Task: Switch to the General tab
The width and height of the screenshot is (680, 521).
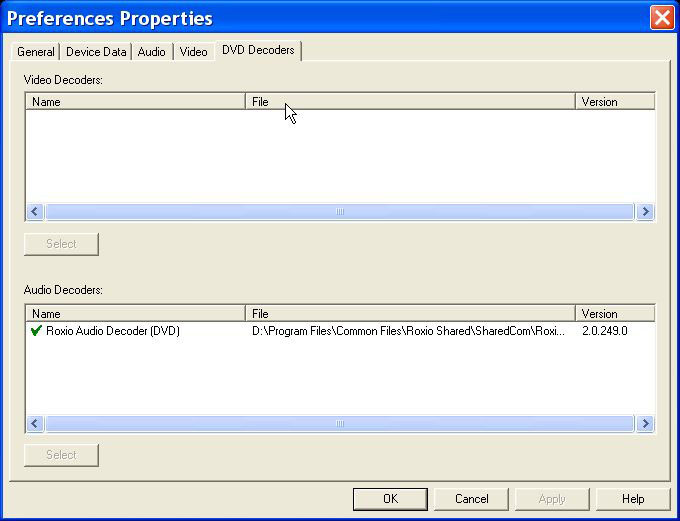Action: [36, 52]
